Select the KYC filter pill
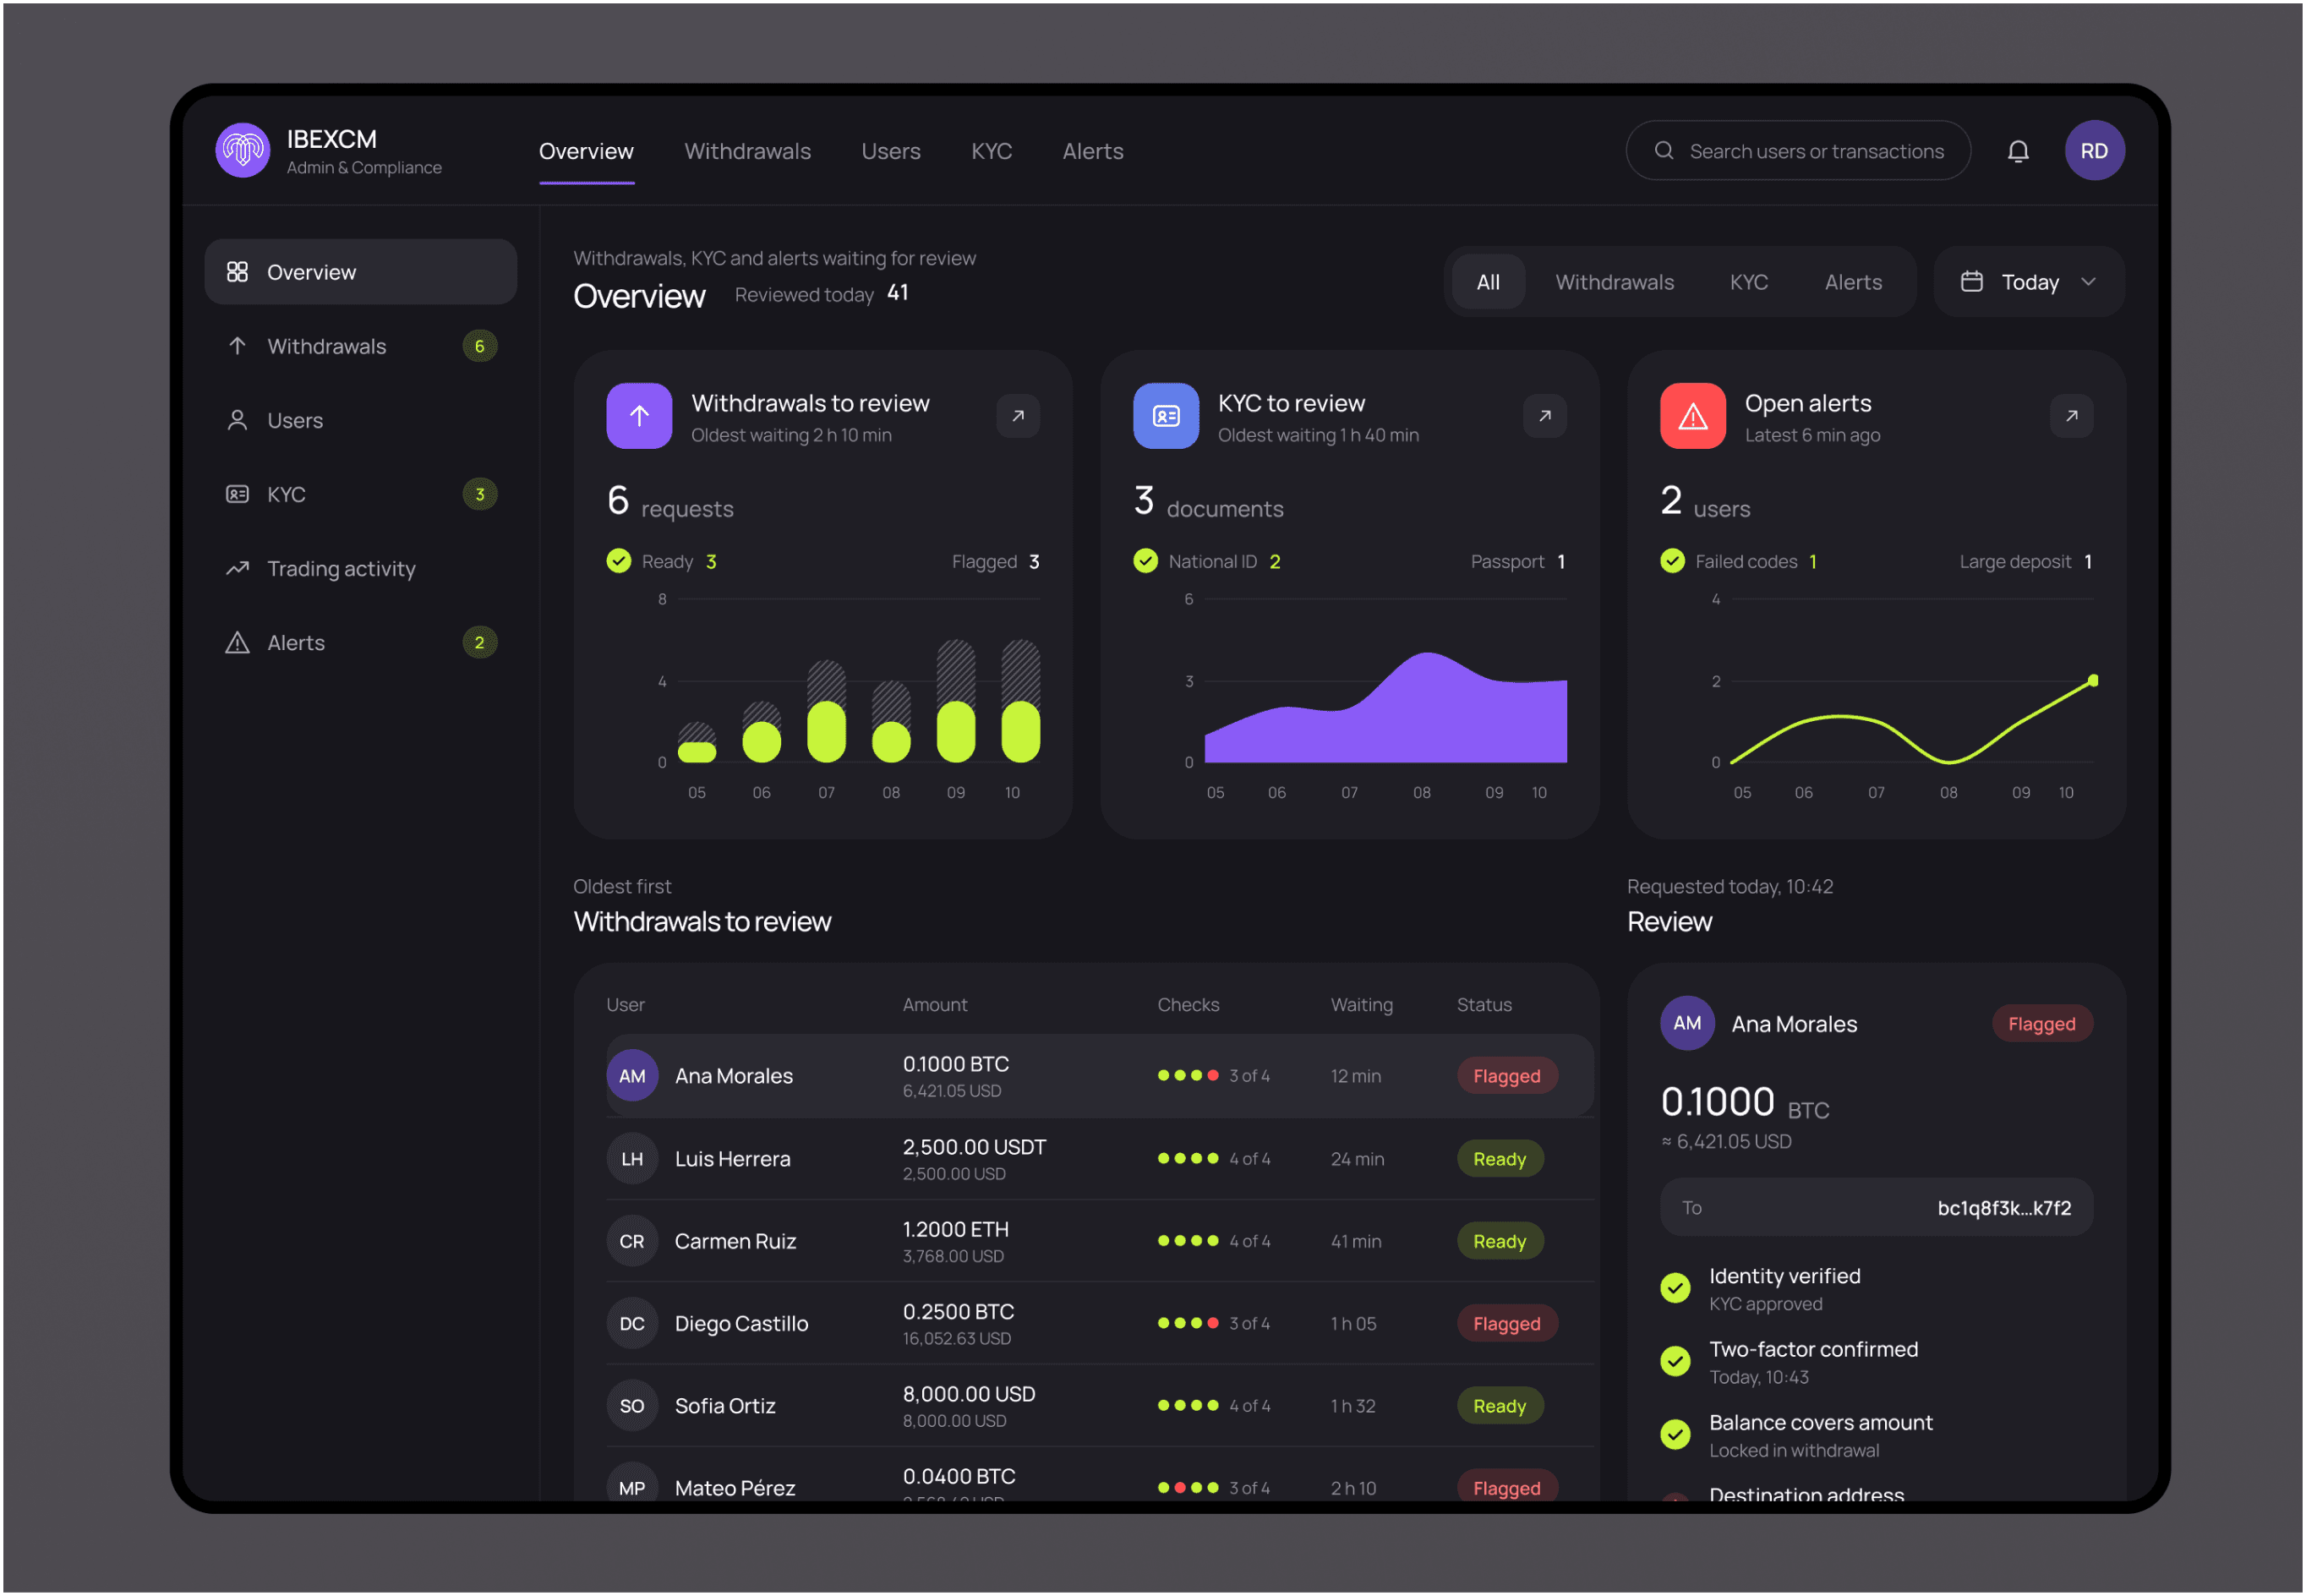Screen dimensions: 2306x1596 click(1749, 283)
